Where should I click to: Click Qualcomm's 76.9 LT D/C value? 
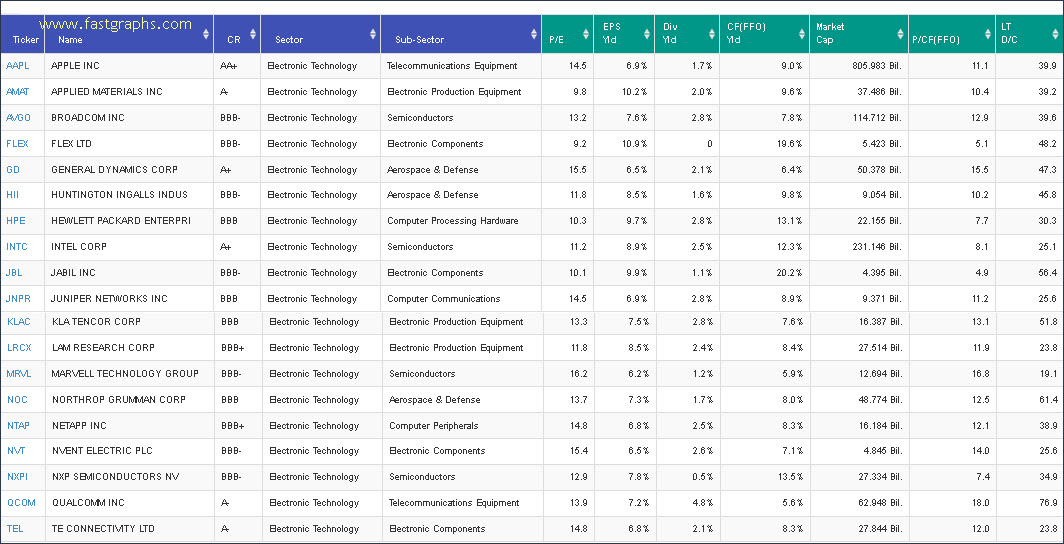tap(1048, 503)
